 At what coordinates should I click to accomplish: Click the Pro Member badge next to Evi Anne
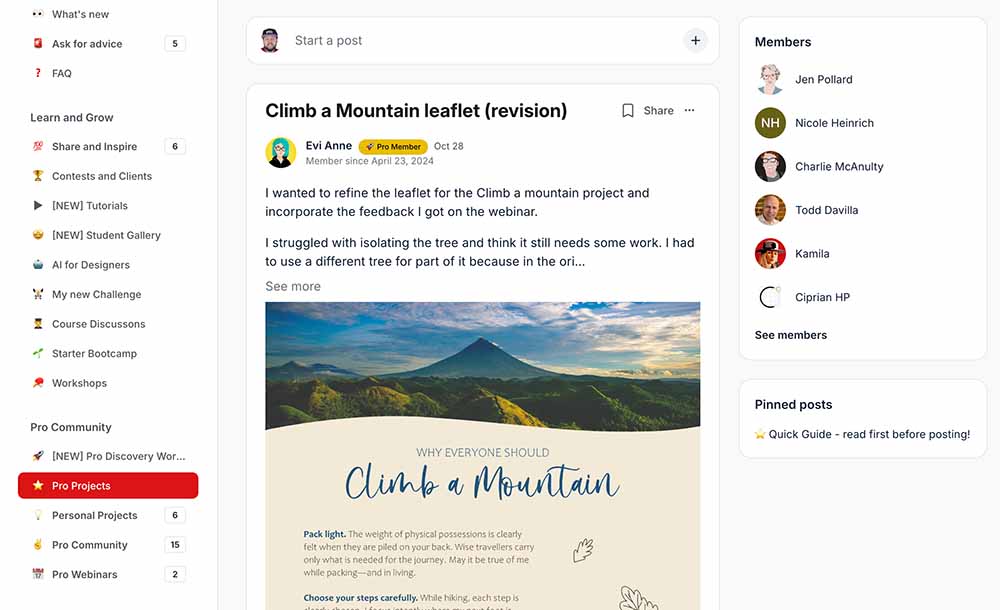click(393, 147)
